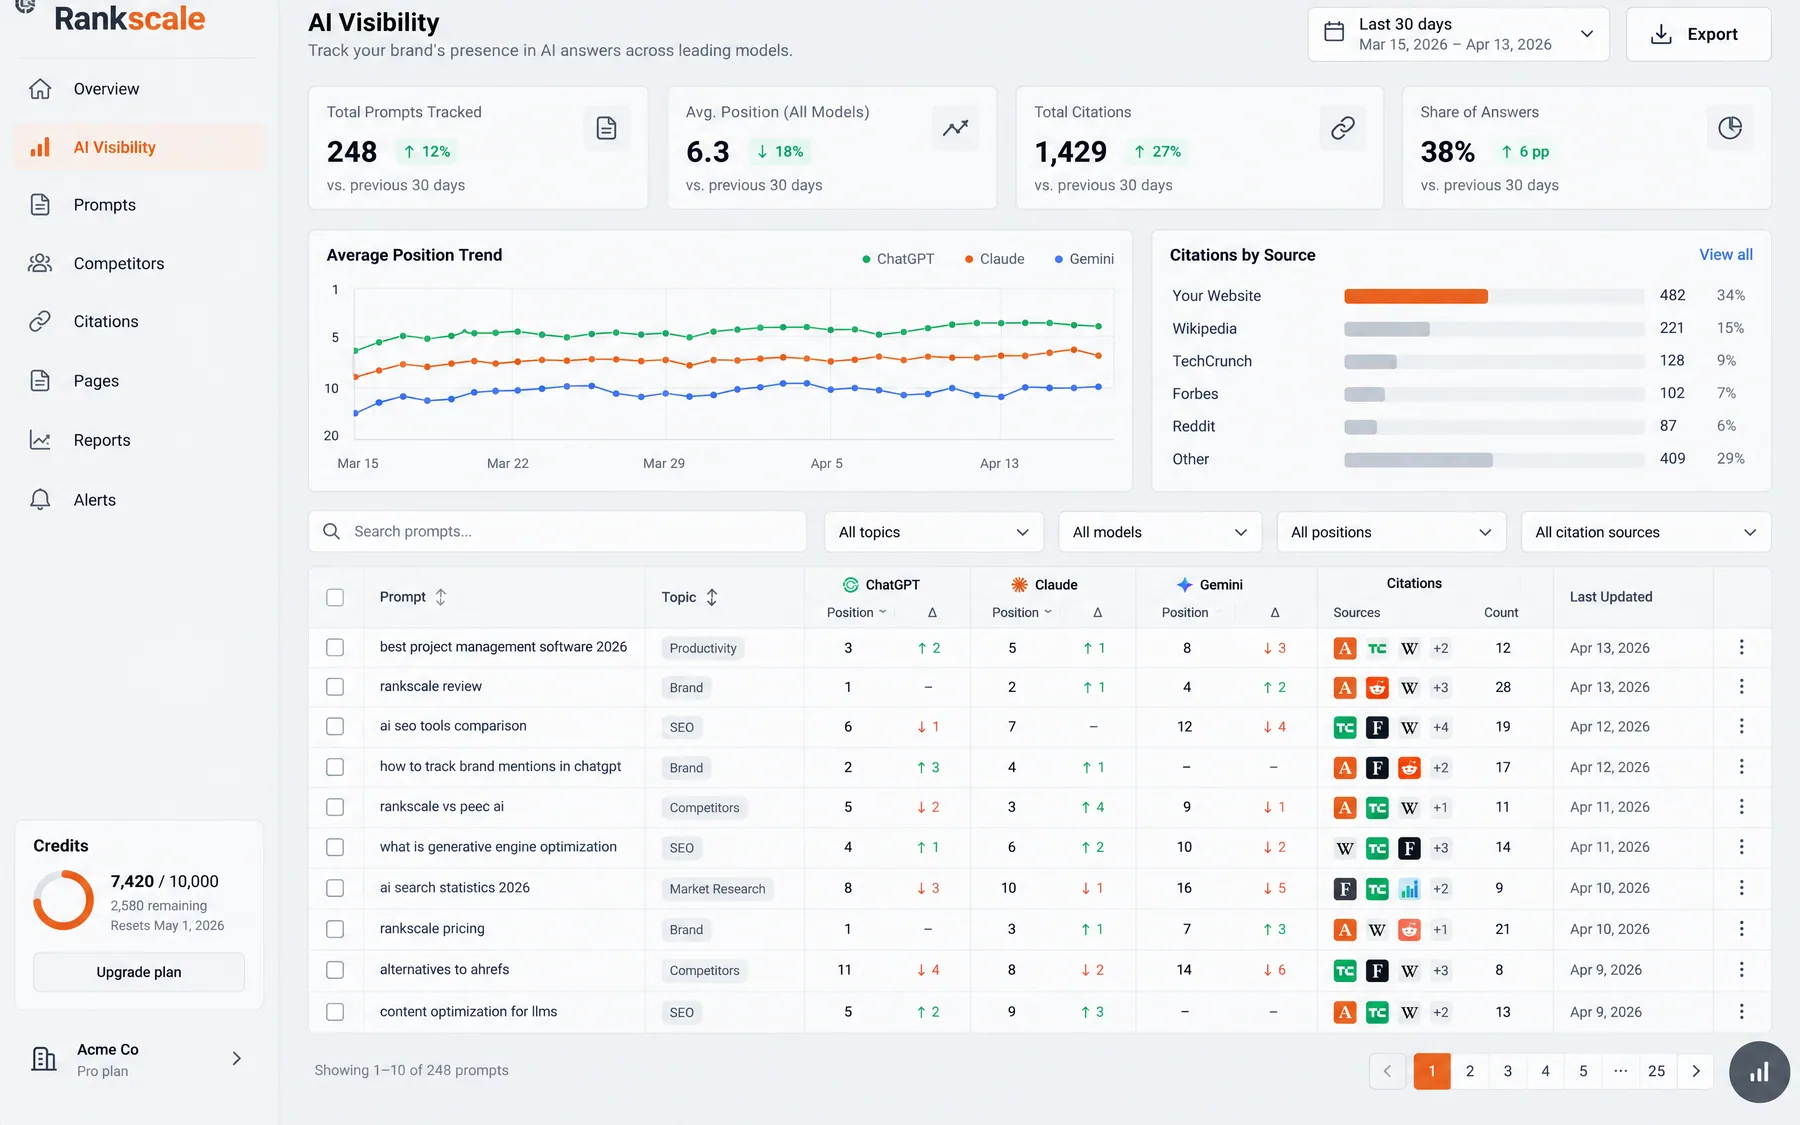Open the floating chart widget button

[x=1759, y=1072]
